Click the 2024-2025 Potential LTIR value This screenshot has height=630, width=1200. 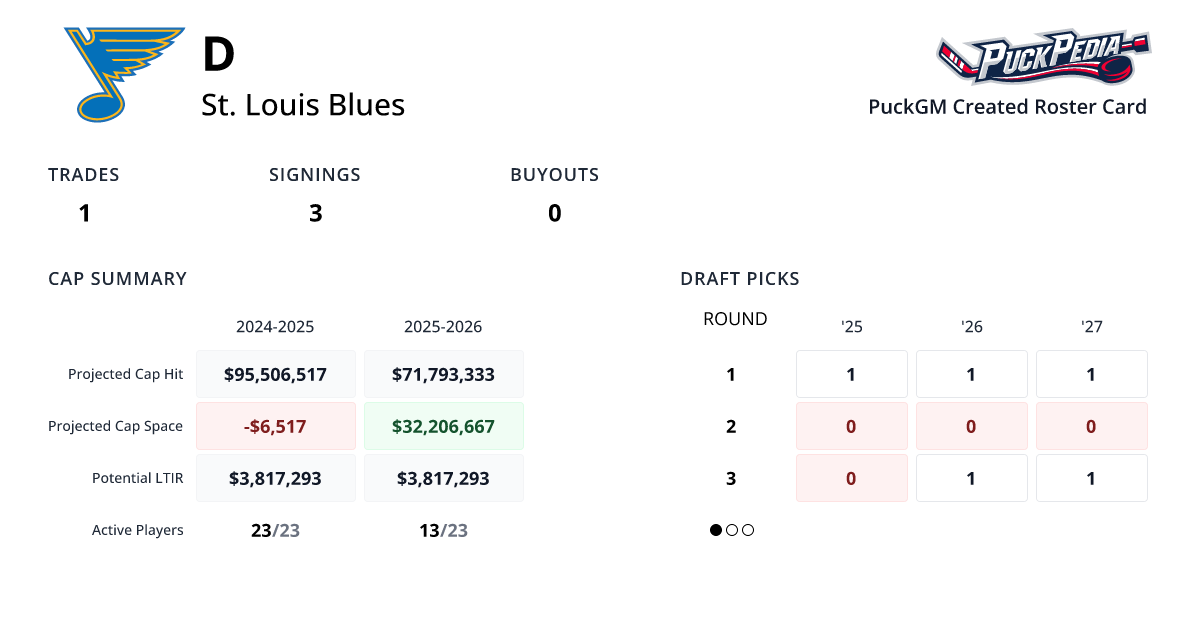point(275,479)
